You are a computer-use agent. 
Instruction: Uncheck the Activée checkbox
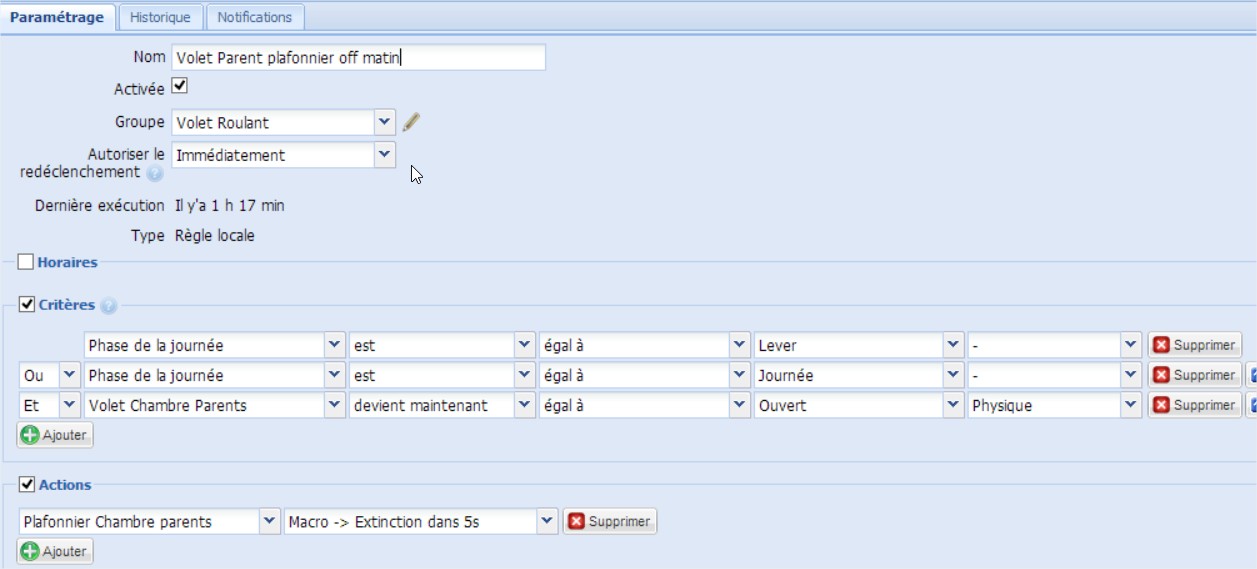[x=180, y=87]
